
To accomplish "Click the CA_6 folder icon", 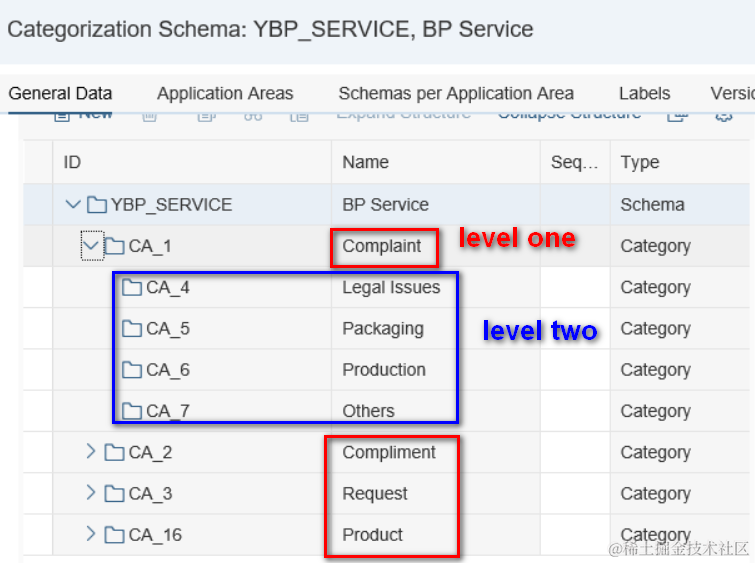I will pyautogui.click(x=132, y=370).
